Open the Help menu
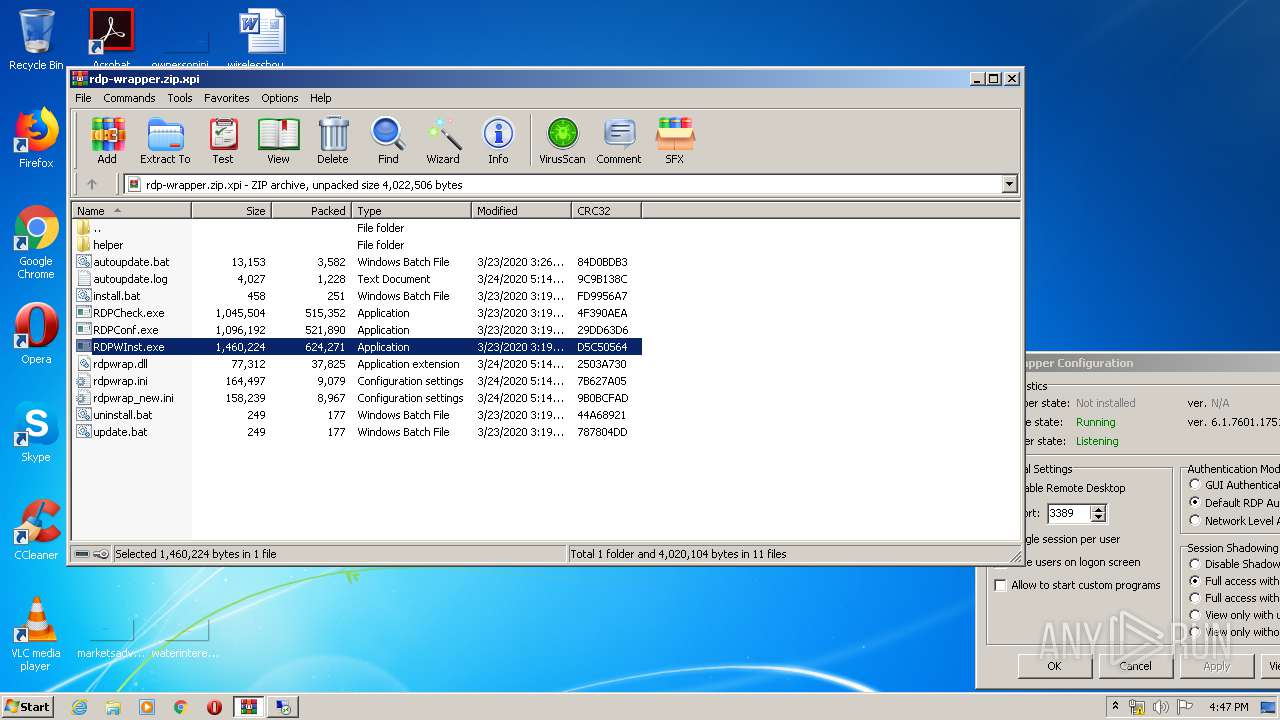The image size is (1280, 720). pyautogui.click(x=320, y=98)
